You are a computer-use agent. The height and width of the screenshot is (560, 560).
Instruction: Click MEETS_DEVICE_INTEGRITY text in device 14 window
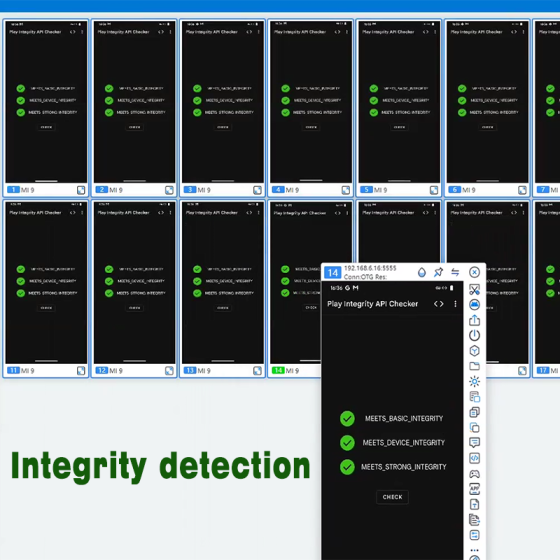(x=404, y=443)
